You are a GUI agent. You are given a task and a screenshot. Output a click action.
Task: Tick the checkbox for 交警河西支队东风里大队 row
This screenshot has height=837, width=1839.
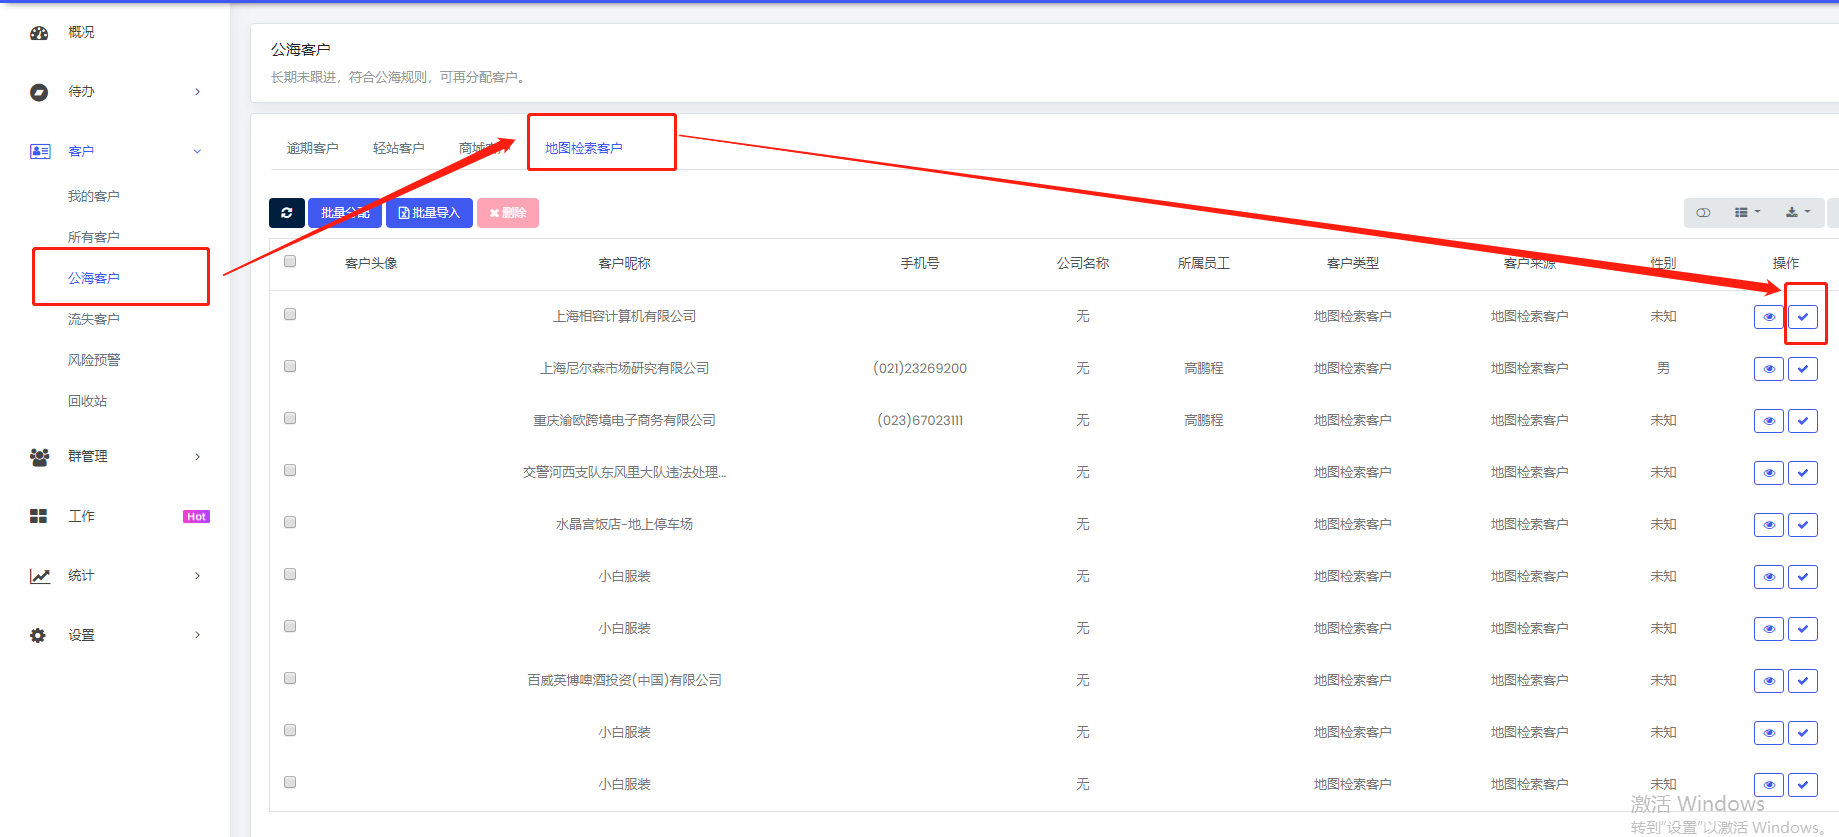(290, 470)
